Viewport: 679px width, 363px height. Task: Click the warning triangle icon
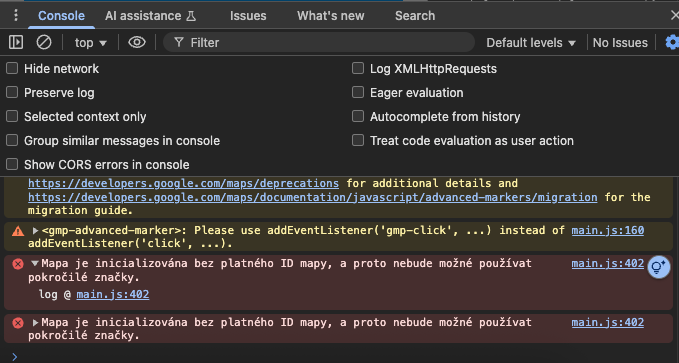pos(18,231)
